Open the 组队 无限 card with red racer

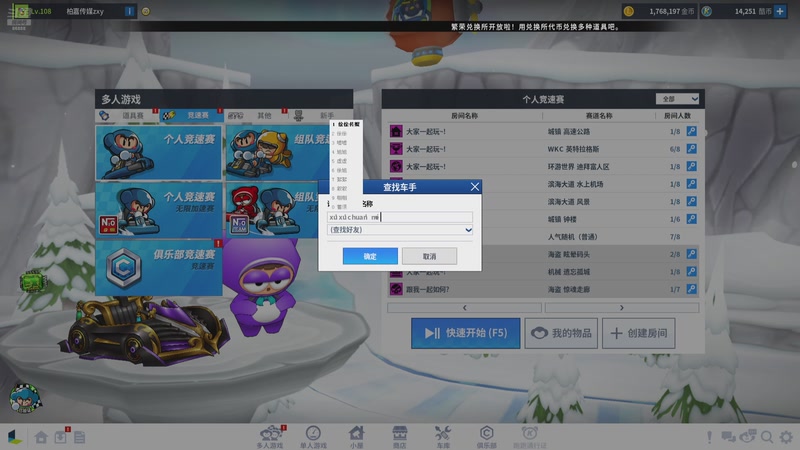(x=272, y=210)
